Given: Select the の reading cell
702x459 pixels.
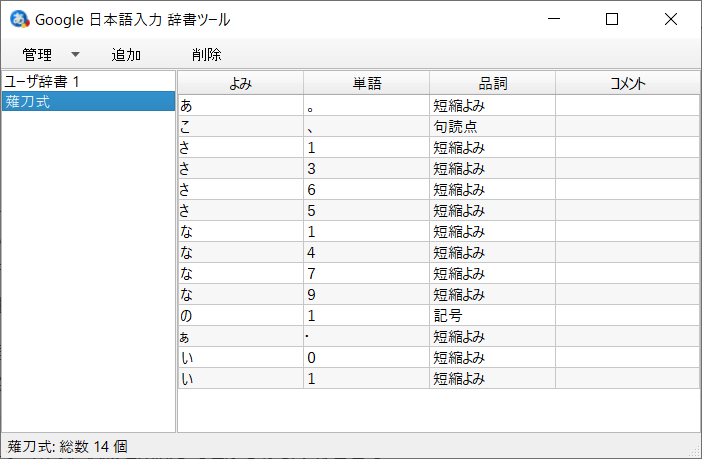Looking at the screenshot, I should pos(241,316).
